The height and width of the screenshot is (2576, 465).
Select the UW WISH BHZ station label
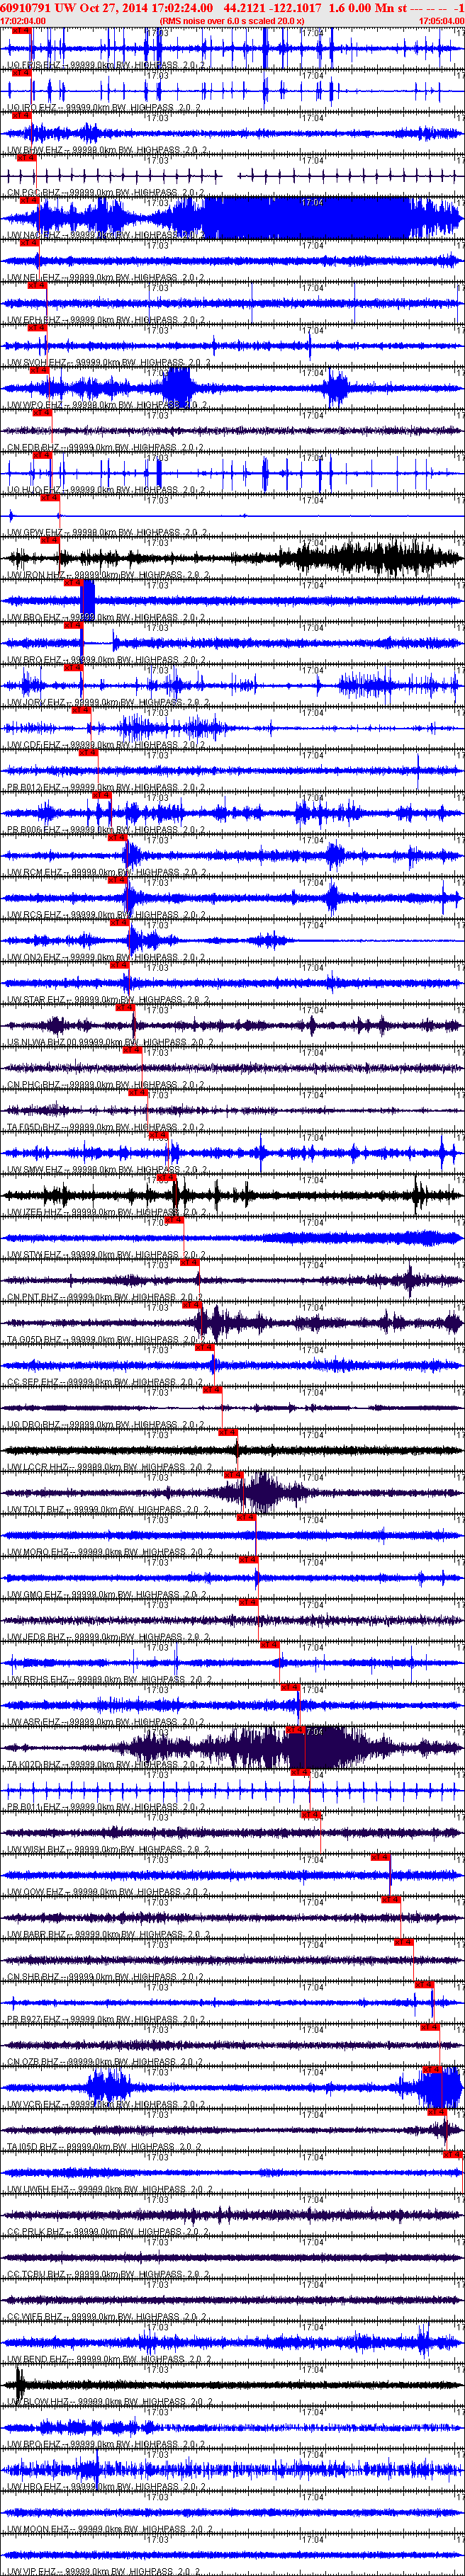pos(109,1850)
